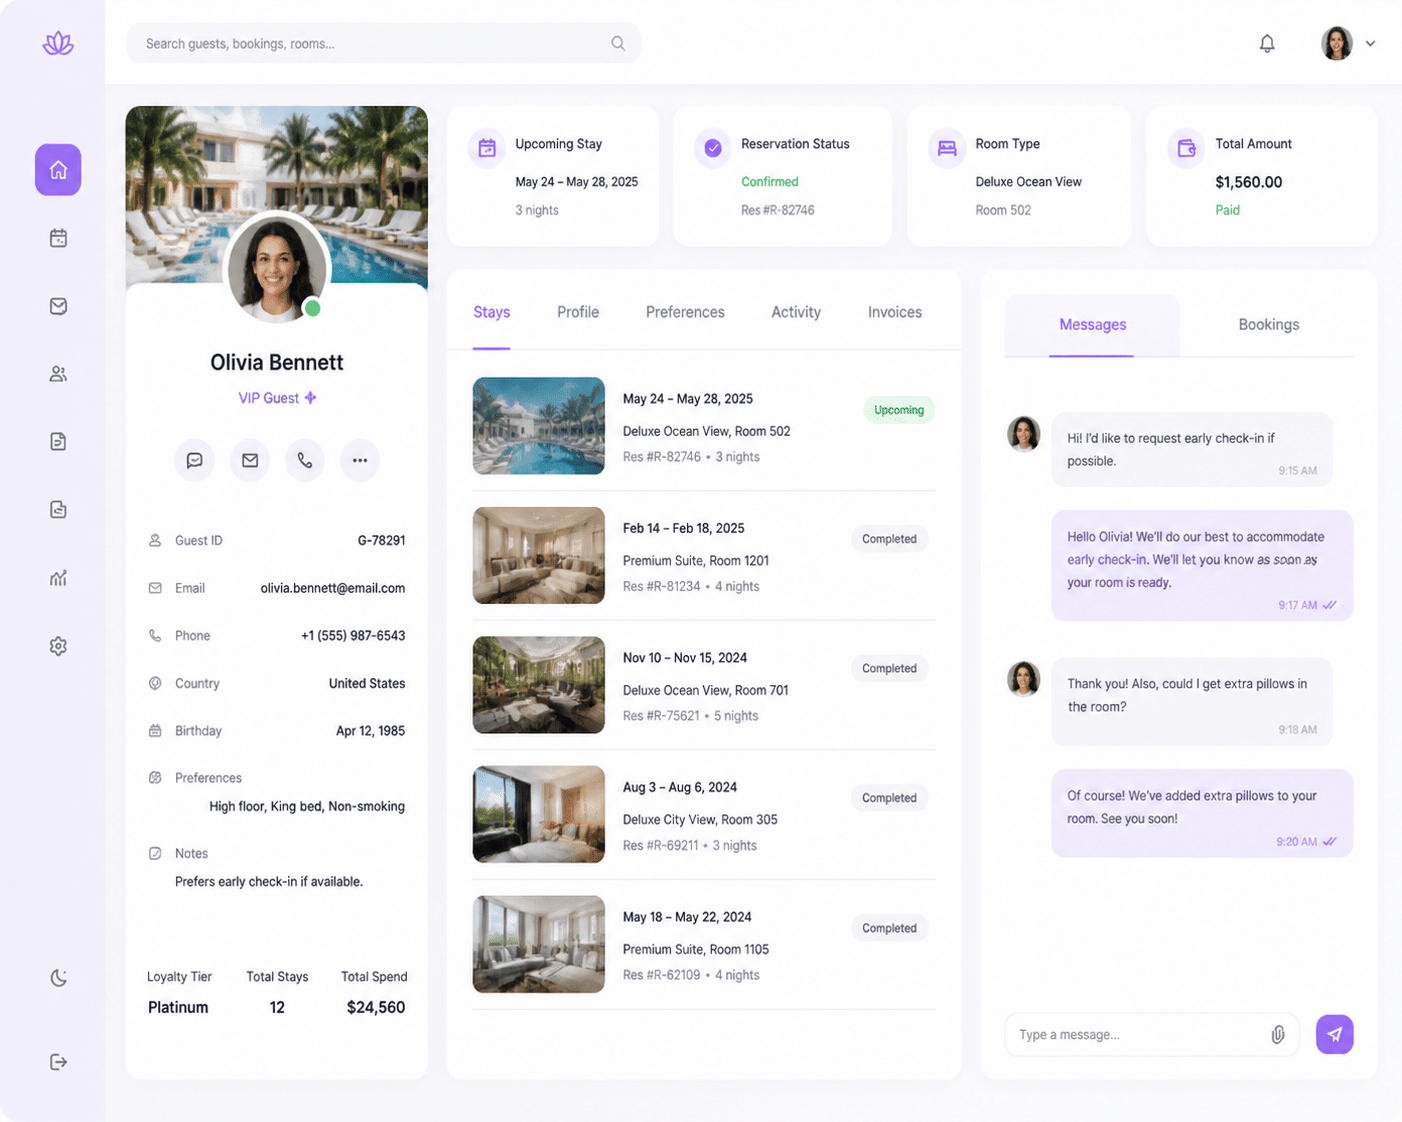
Task: Open the guests people icon in sidebar
Action: 58,374
